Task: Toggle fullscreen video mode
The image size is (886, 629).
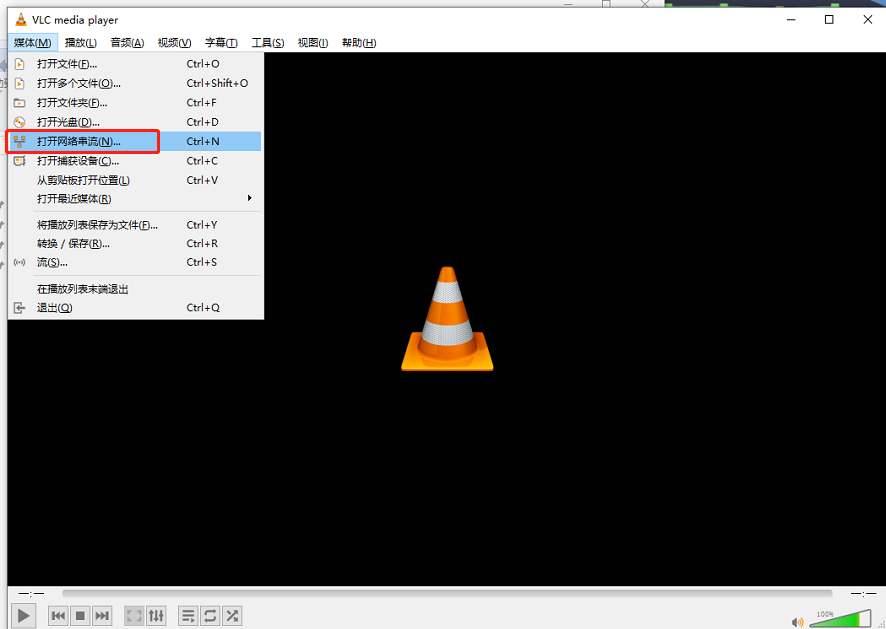Action: 134,615
